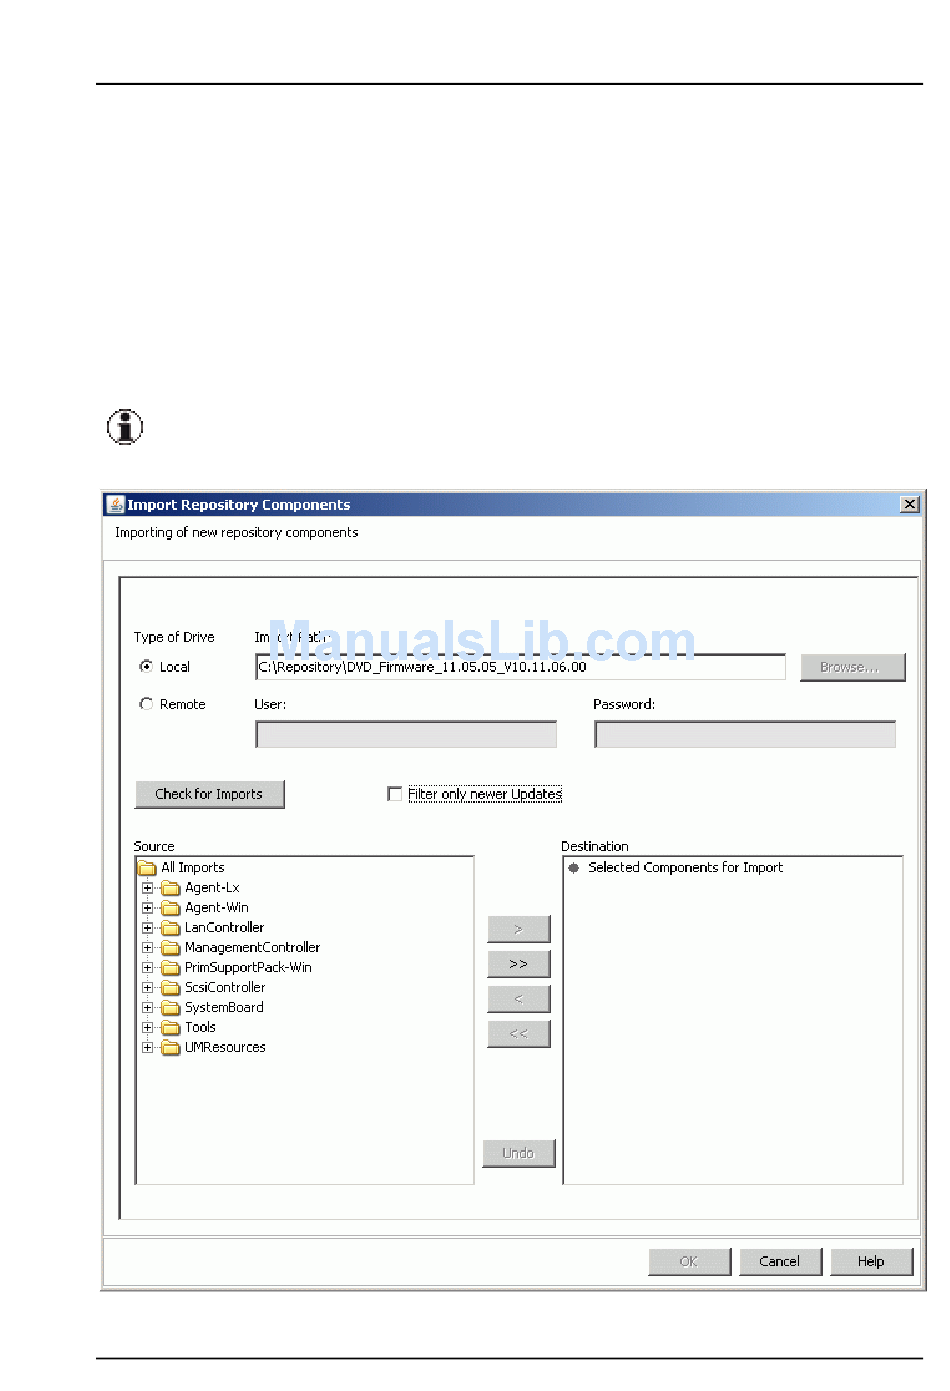Open Help for the import dialog
Image resolution: width=950 pixels, height=1391 pixels.
[871, 1262]
